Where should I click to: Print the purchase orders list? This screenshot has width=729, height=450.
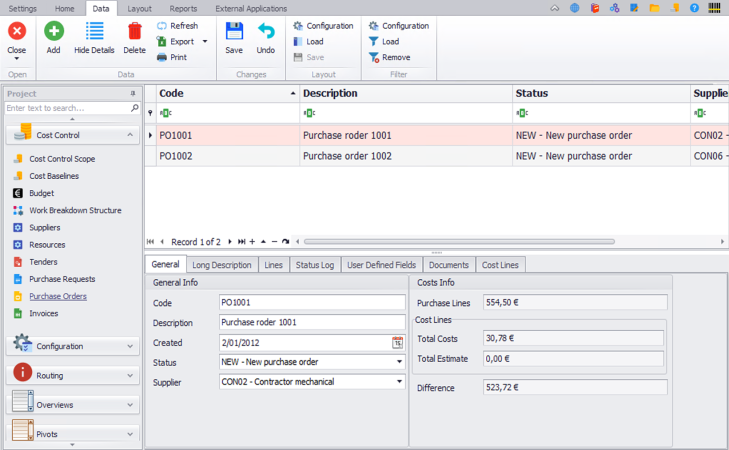pyautogui.click(x=172, y=58)
